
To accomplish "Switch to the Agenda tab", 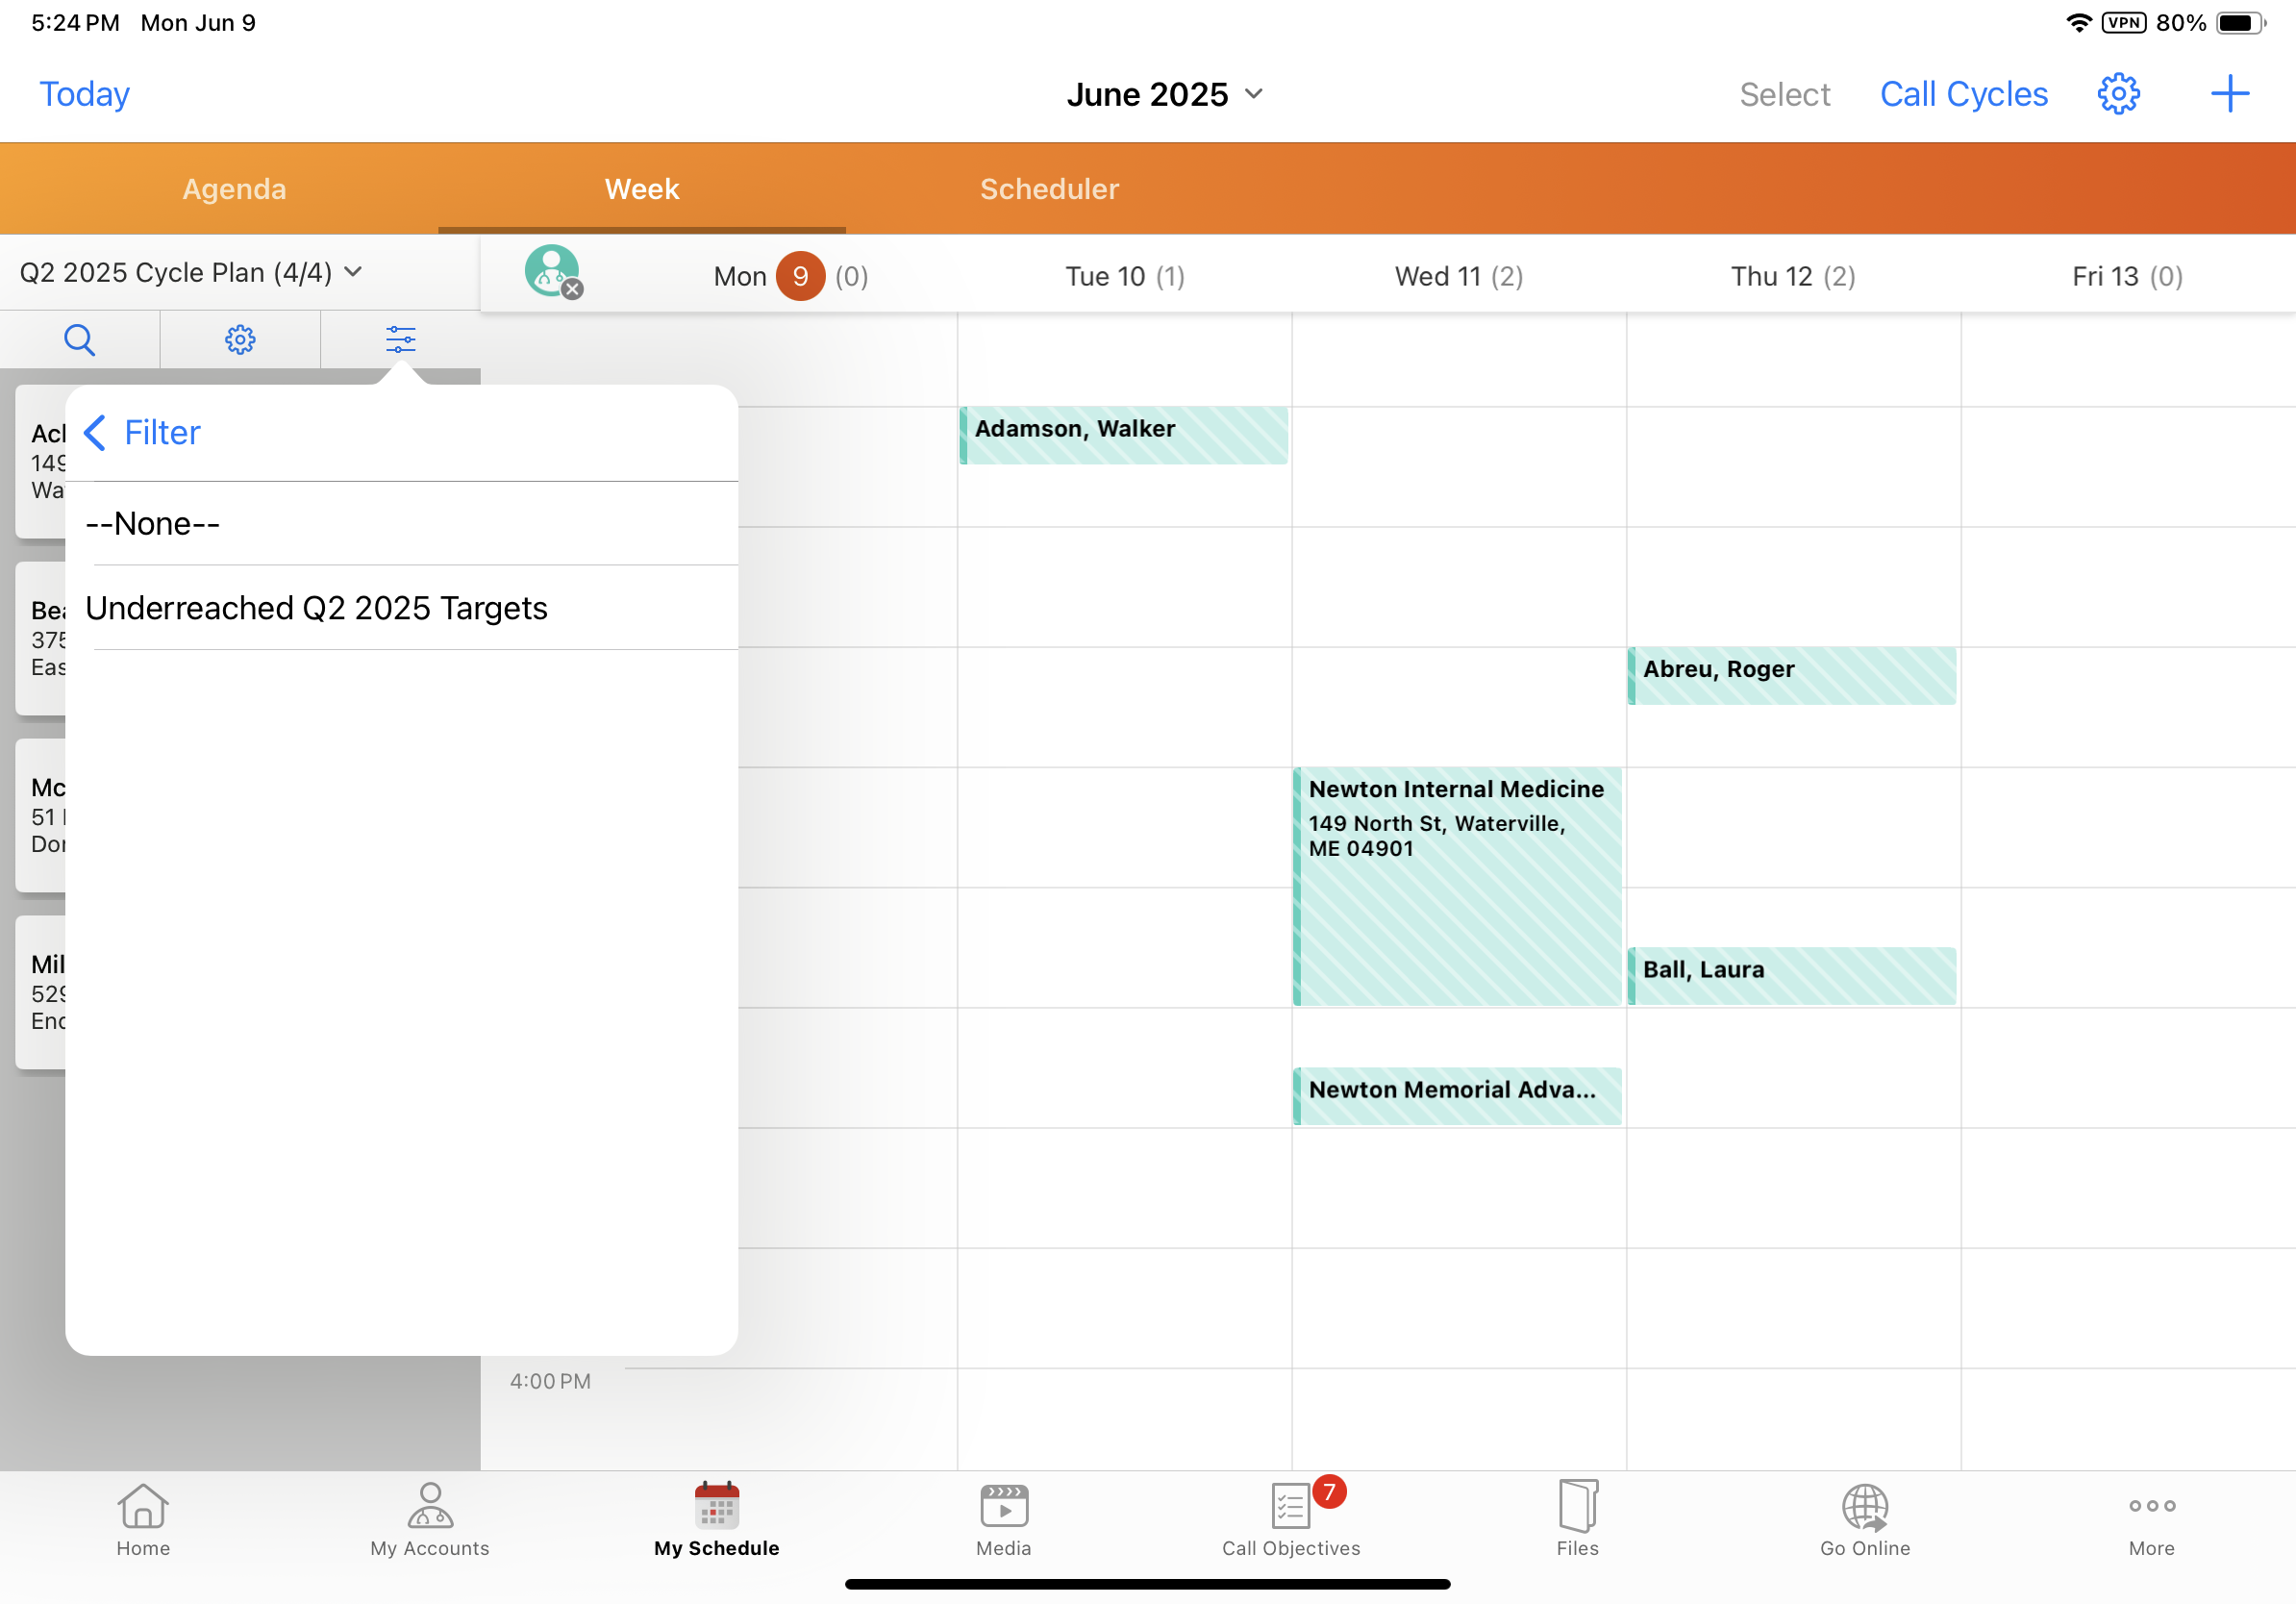I will (x=234, y=189).
